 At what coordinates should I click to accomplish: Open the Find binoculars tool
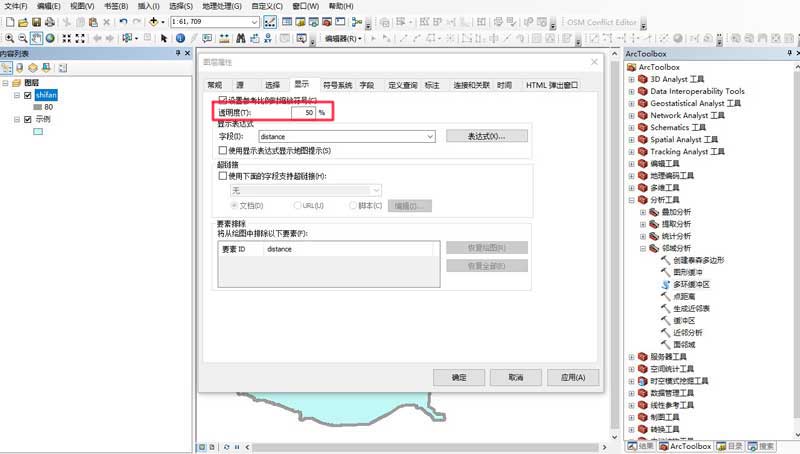(241, 38)
